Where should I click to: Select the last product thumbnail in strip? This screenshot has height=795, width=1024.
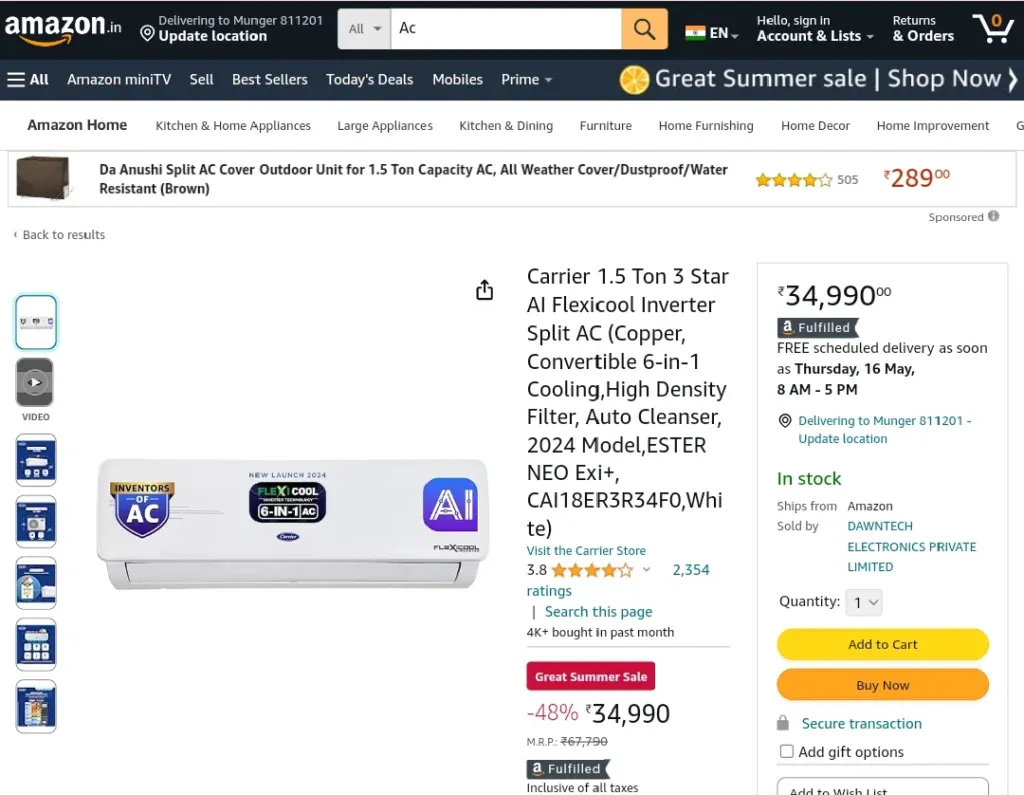point(36,706)
